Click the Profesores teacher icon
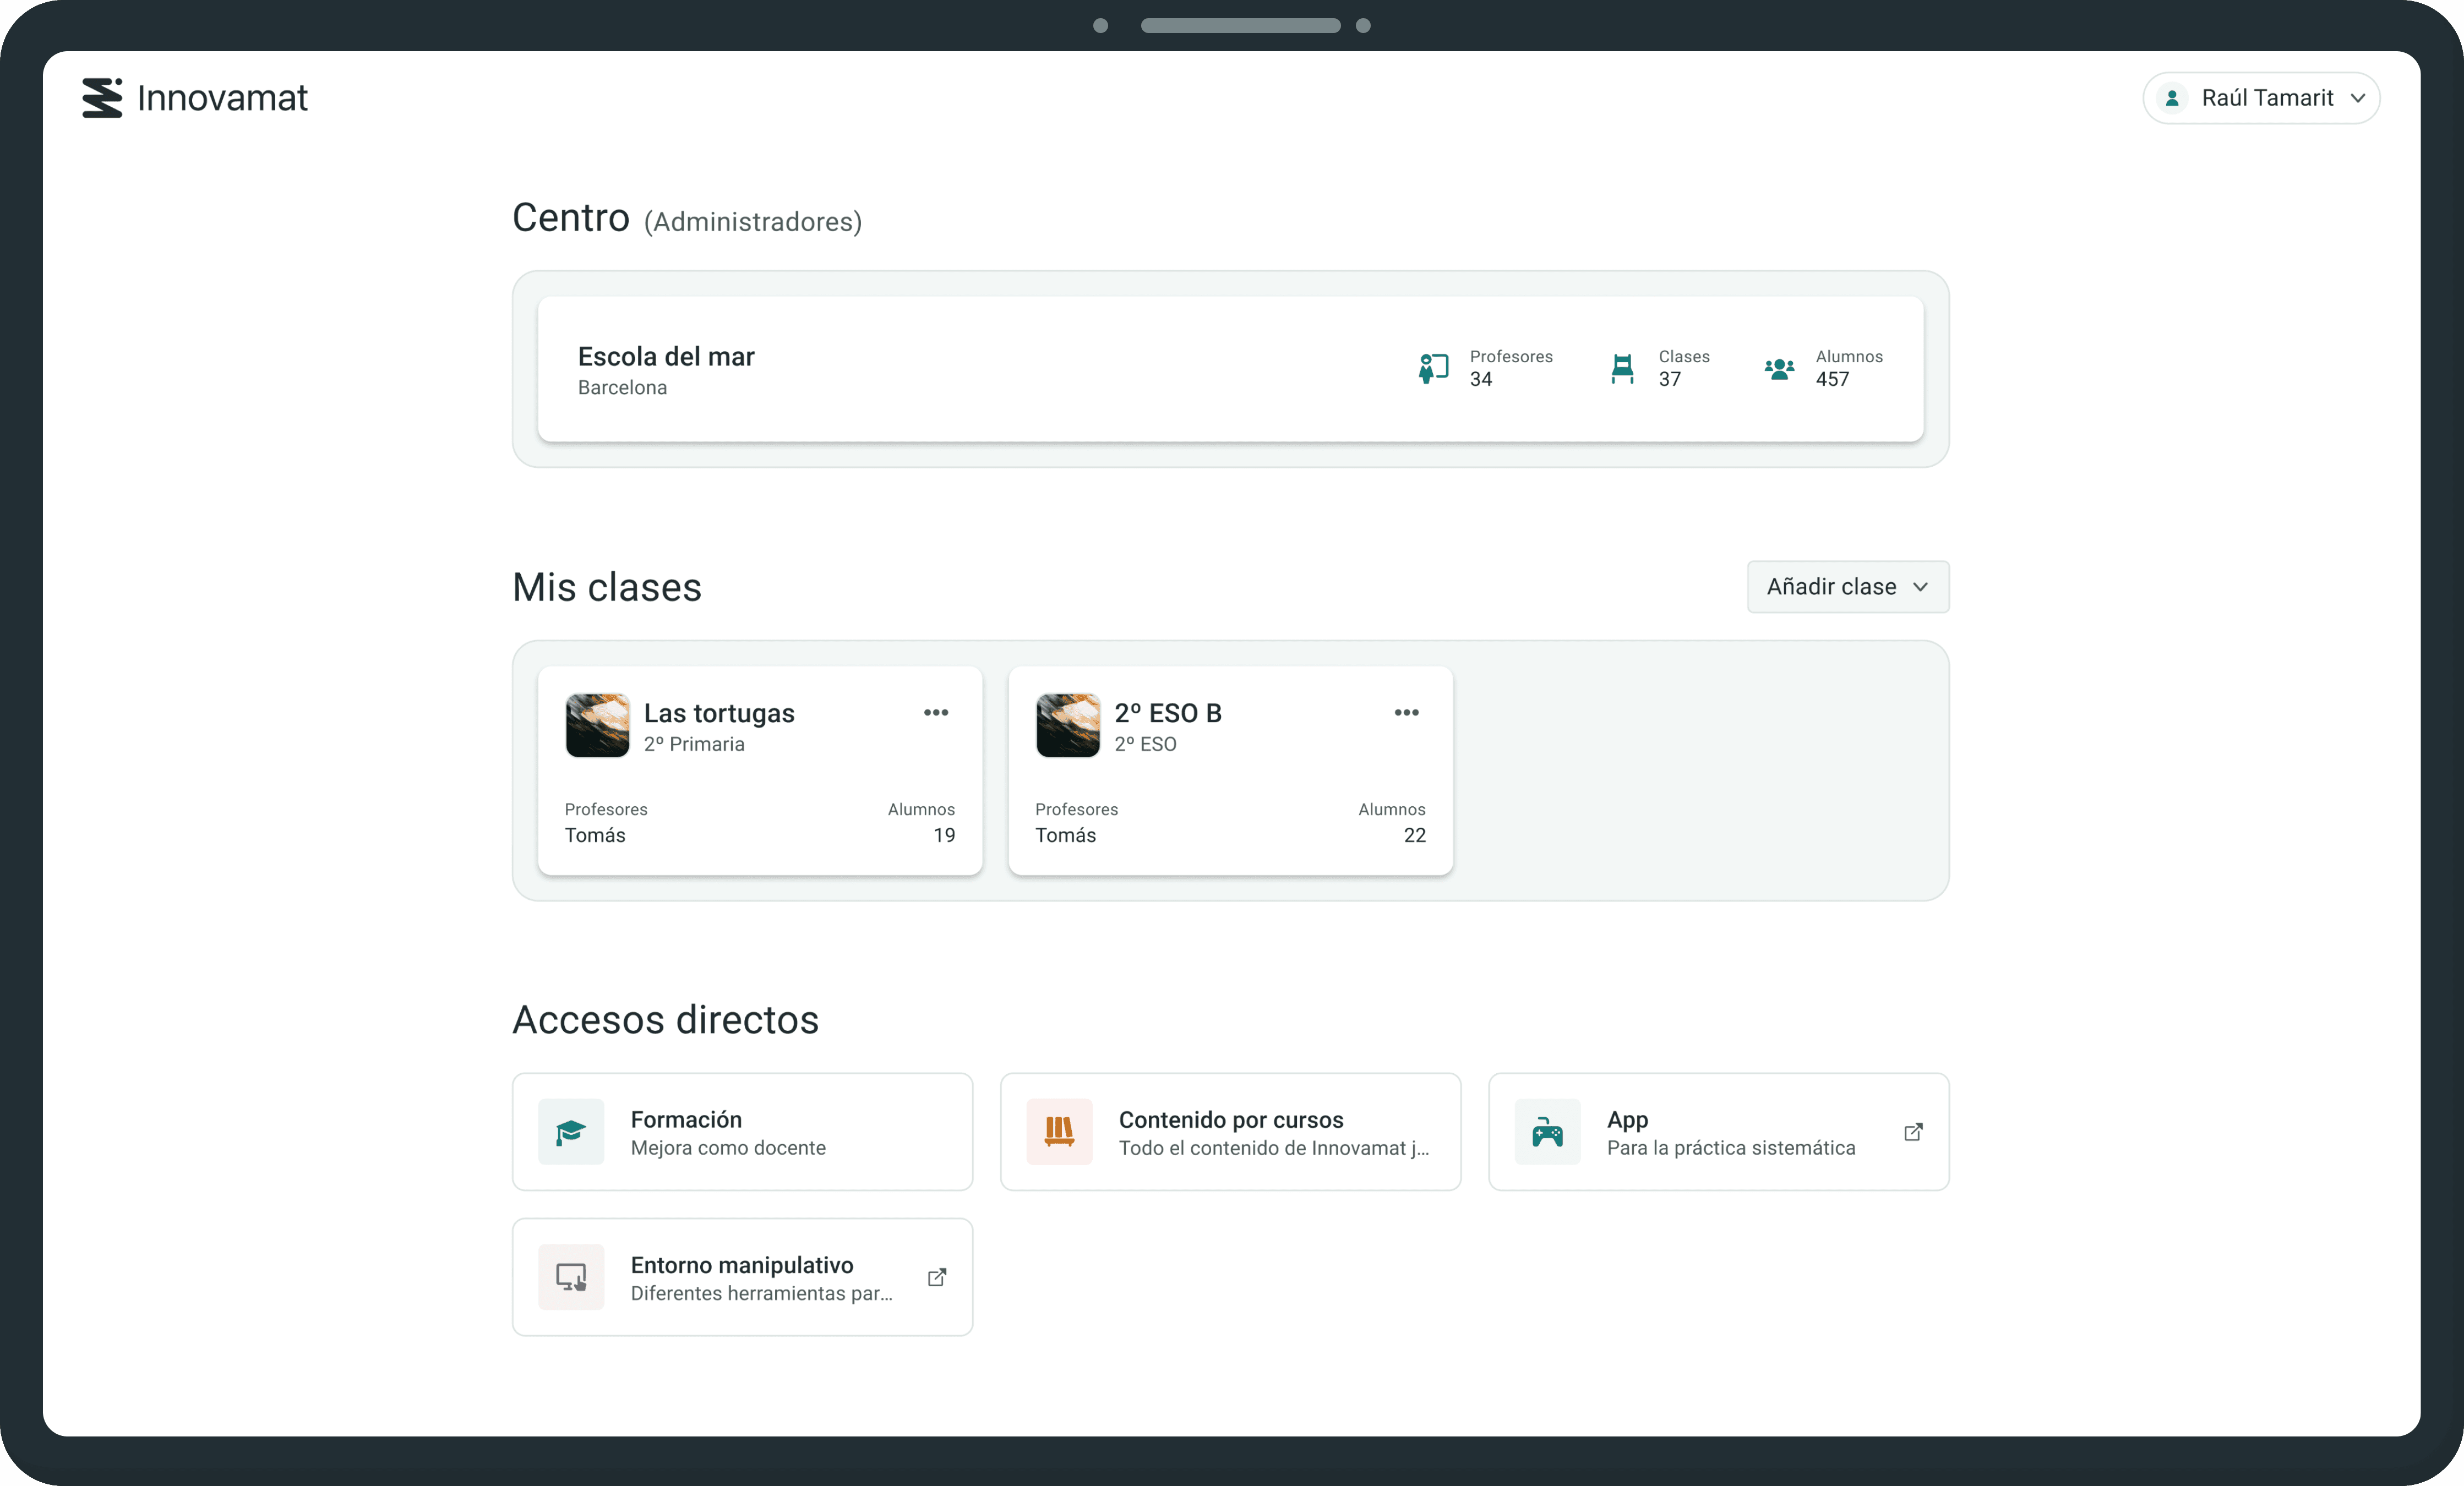Viewport: 2464px width, 1486px height. (1433, 368)
